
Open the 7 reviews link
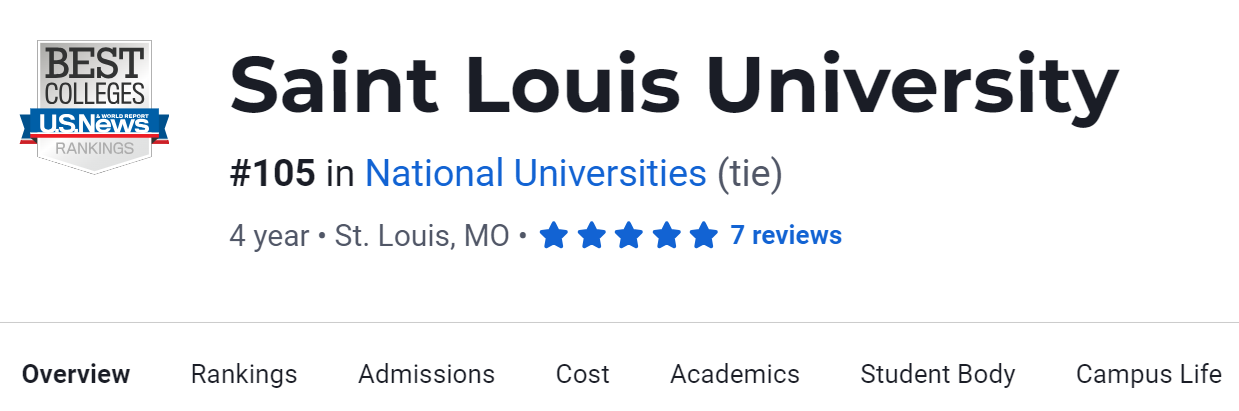786,236
